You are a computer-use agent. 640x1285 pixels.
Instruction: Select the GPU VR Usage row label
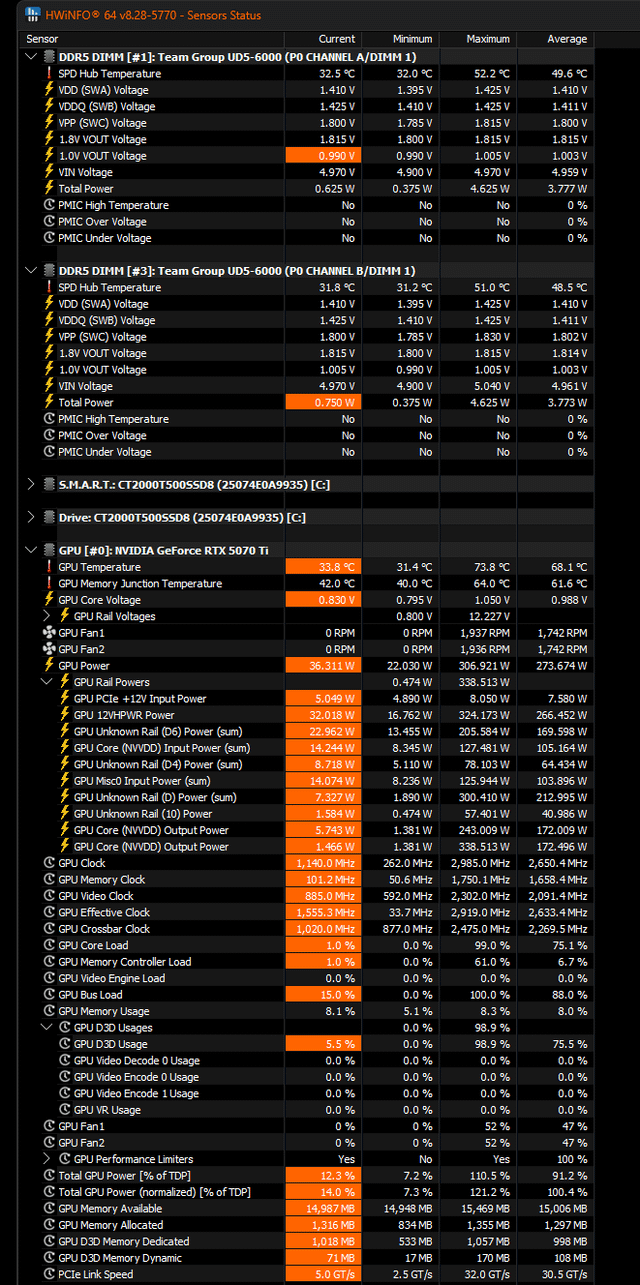(107, 1110)
